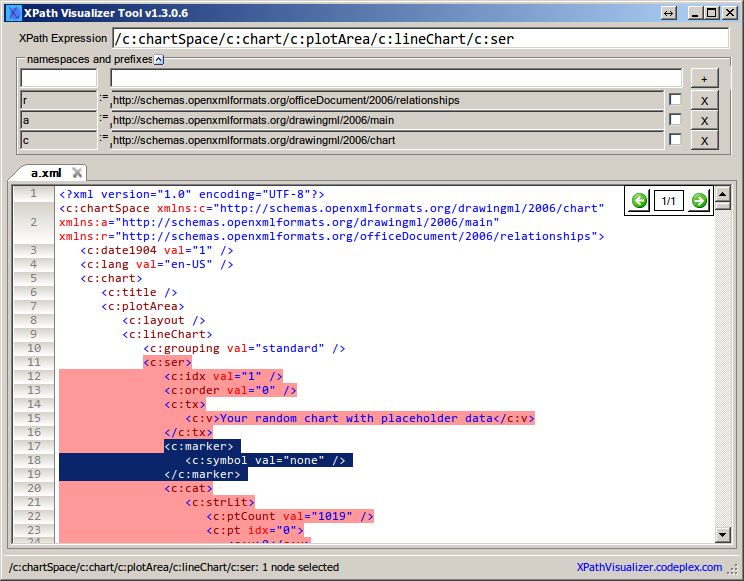Toggle the checkbox for the r namespace
Image resolution: width=744 pixels, height=581 pixels.
pos(675,99)
